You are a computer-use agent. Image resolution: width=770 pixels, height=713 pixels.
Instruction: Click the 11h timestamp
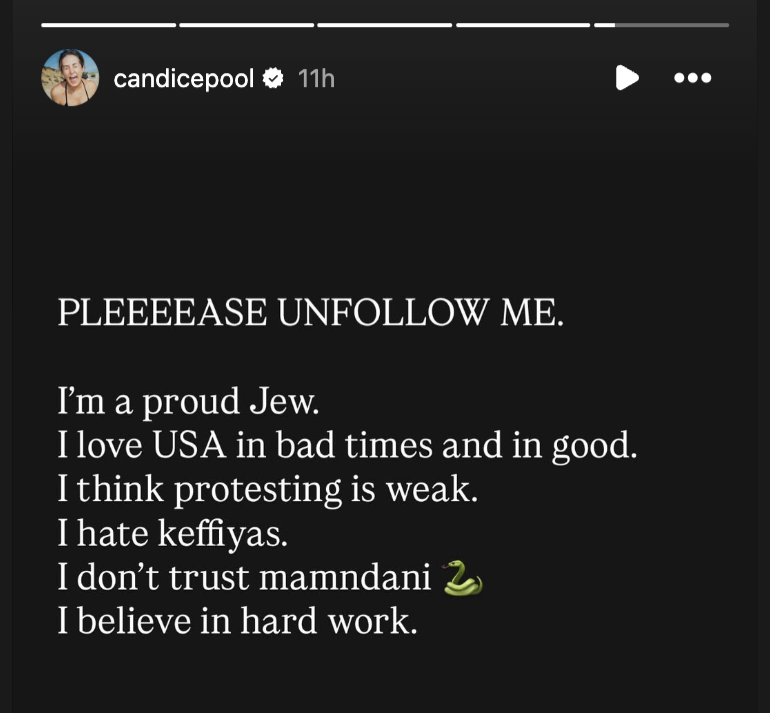[x=316, y=79]
